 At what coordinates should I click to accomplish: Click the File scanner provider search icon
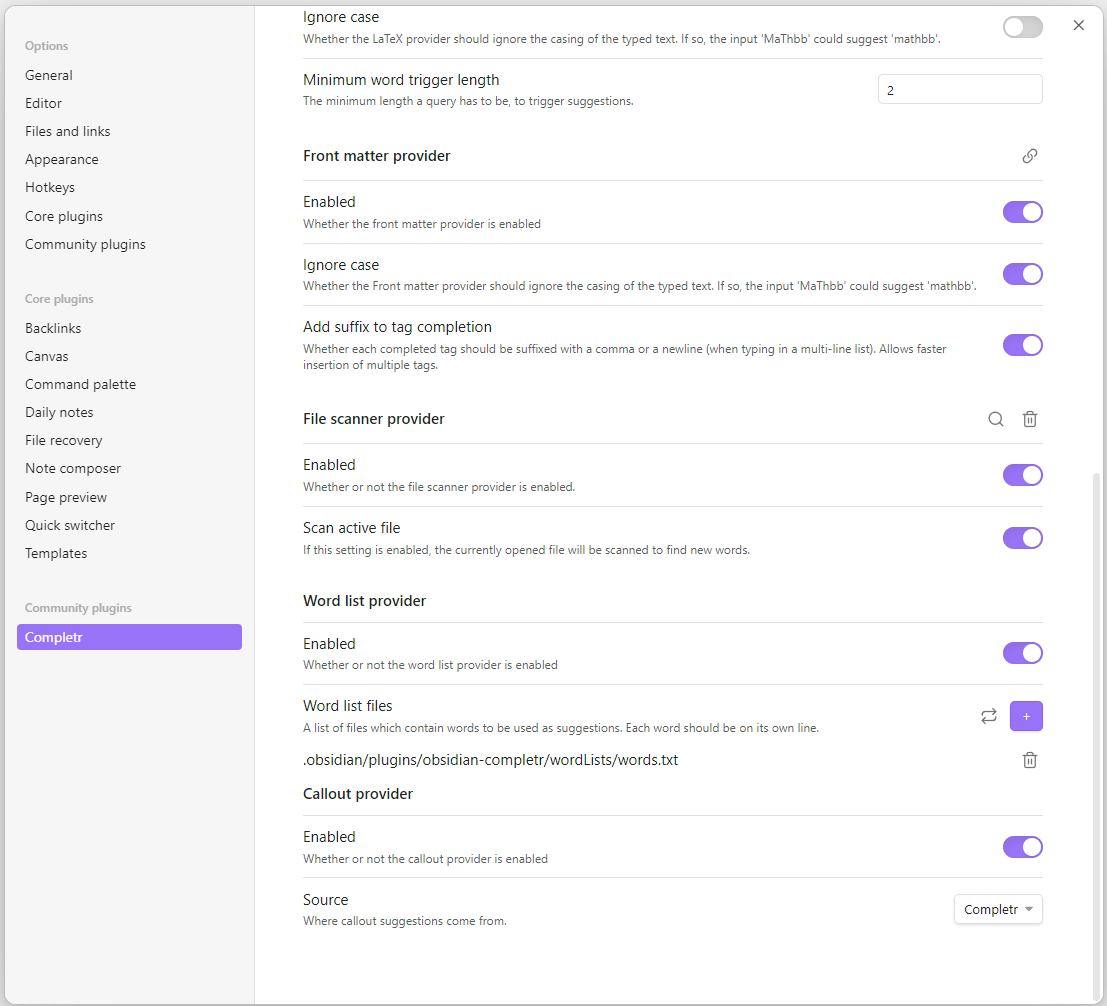995,419
